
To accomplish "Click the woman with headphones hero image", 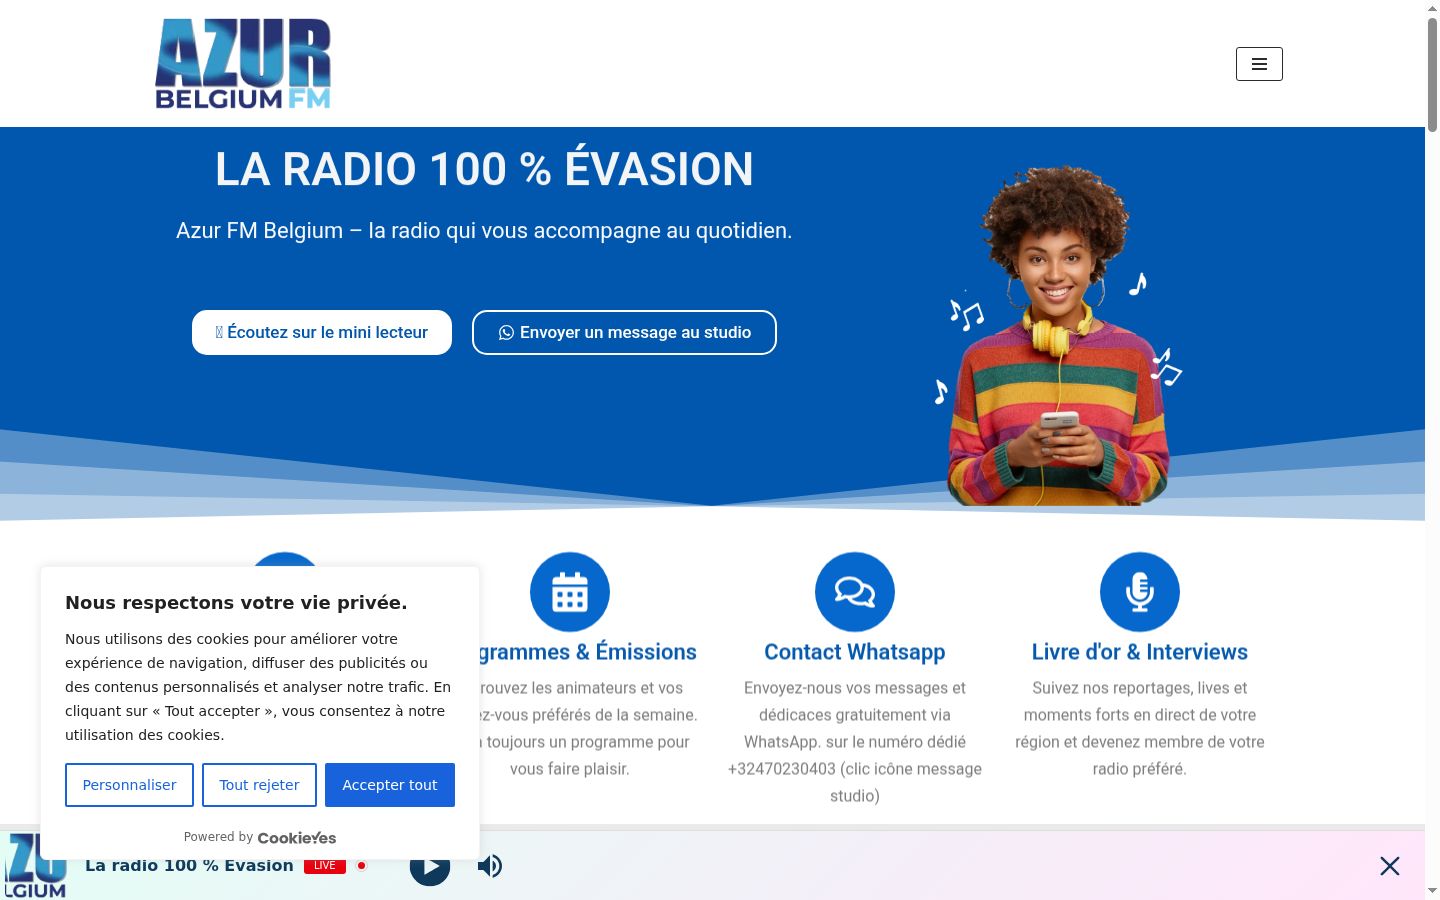I will click(x=1058, y=335).
